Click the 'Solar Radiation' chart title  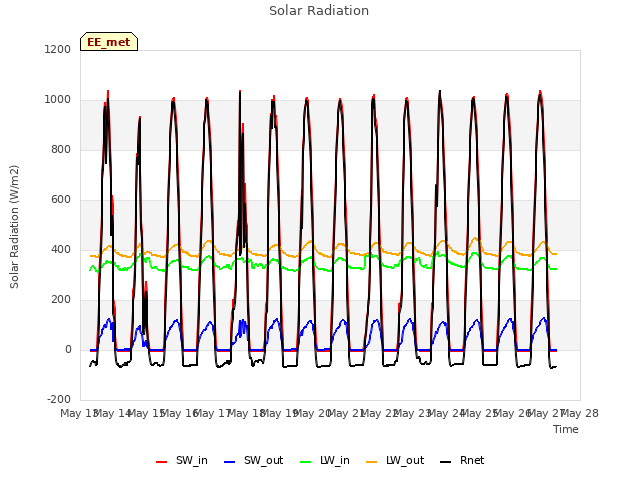click(319, 11)
